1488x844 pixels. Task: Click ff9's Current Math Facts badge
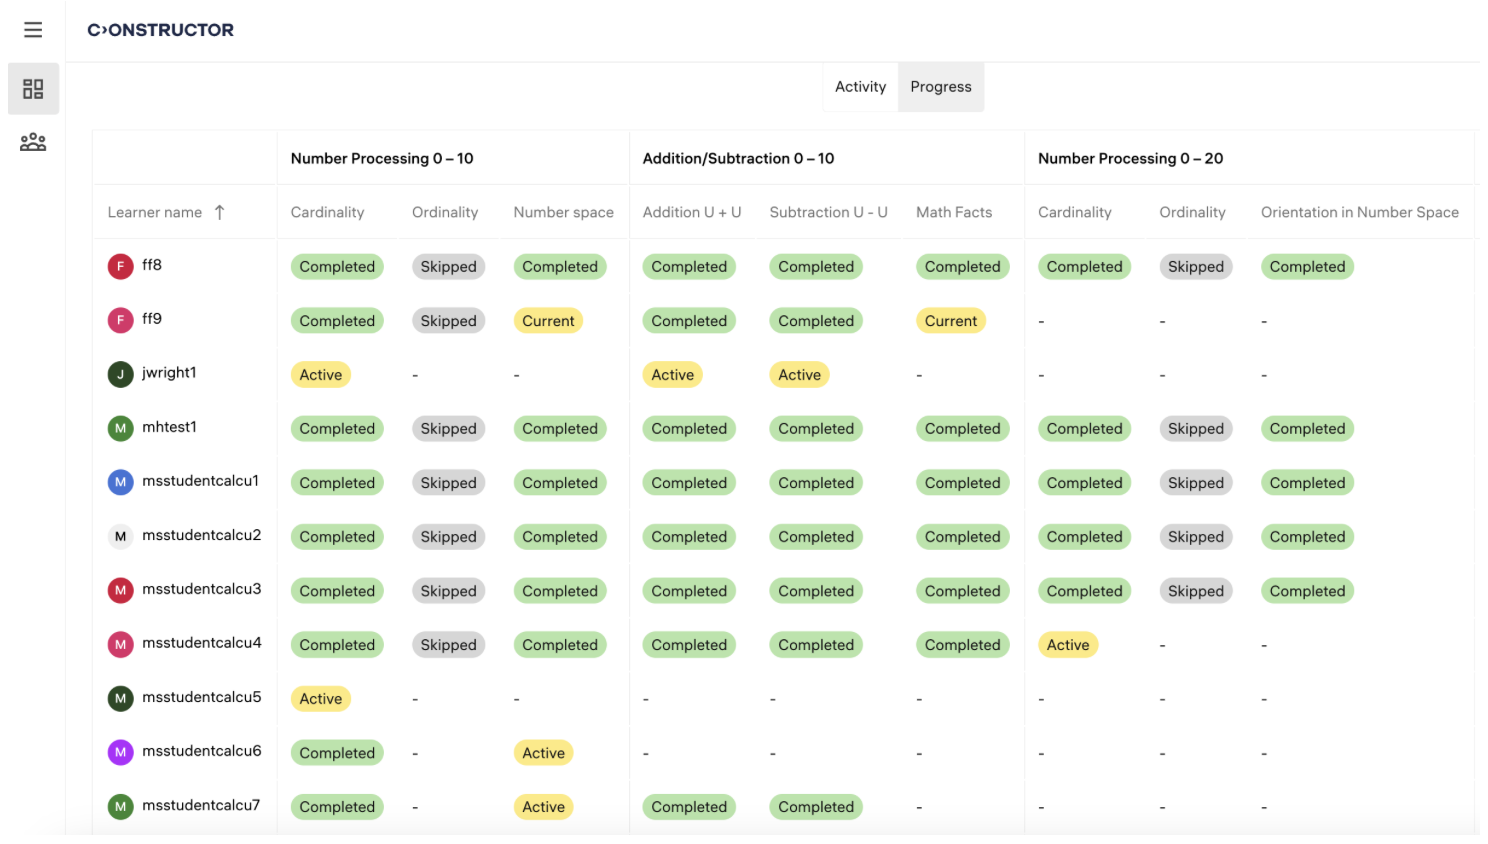pos(950,321)
